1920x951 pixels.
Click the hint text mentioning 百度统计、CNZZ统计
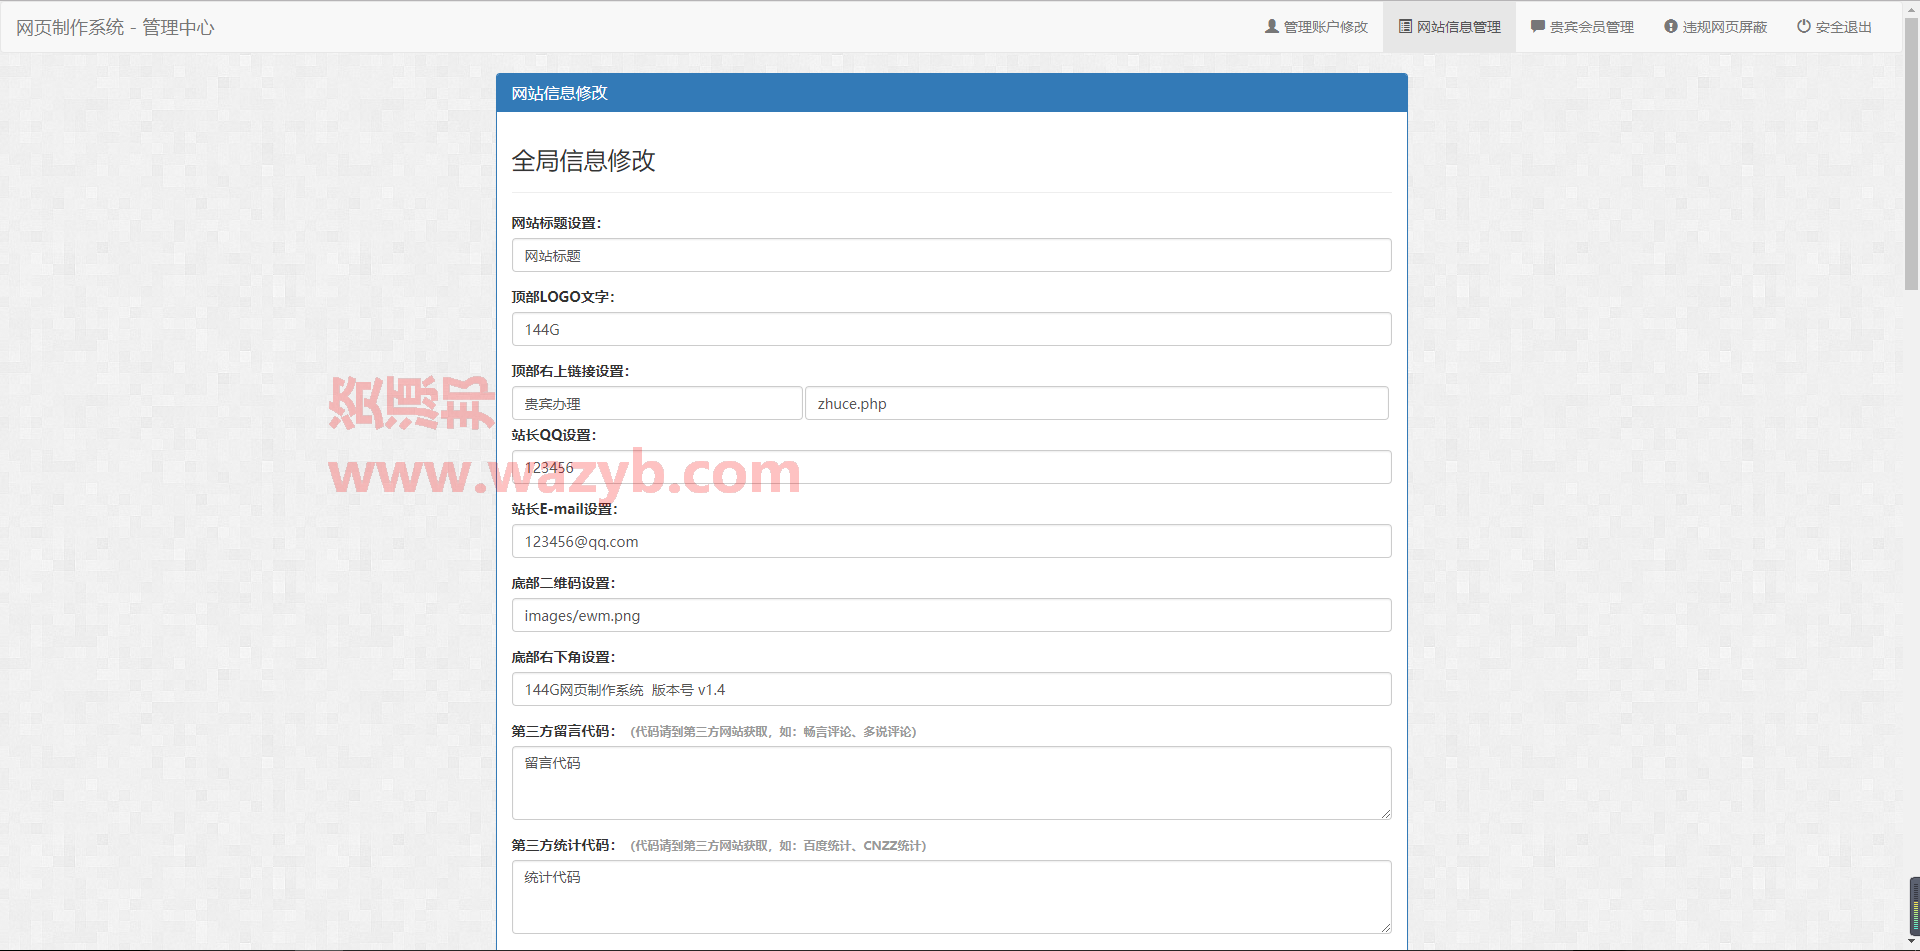pos(778,846)
